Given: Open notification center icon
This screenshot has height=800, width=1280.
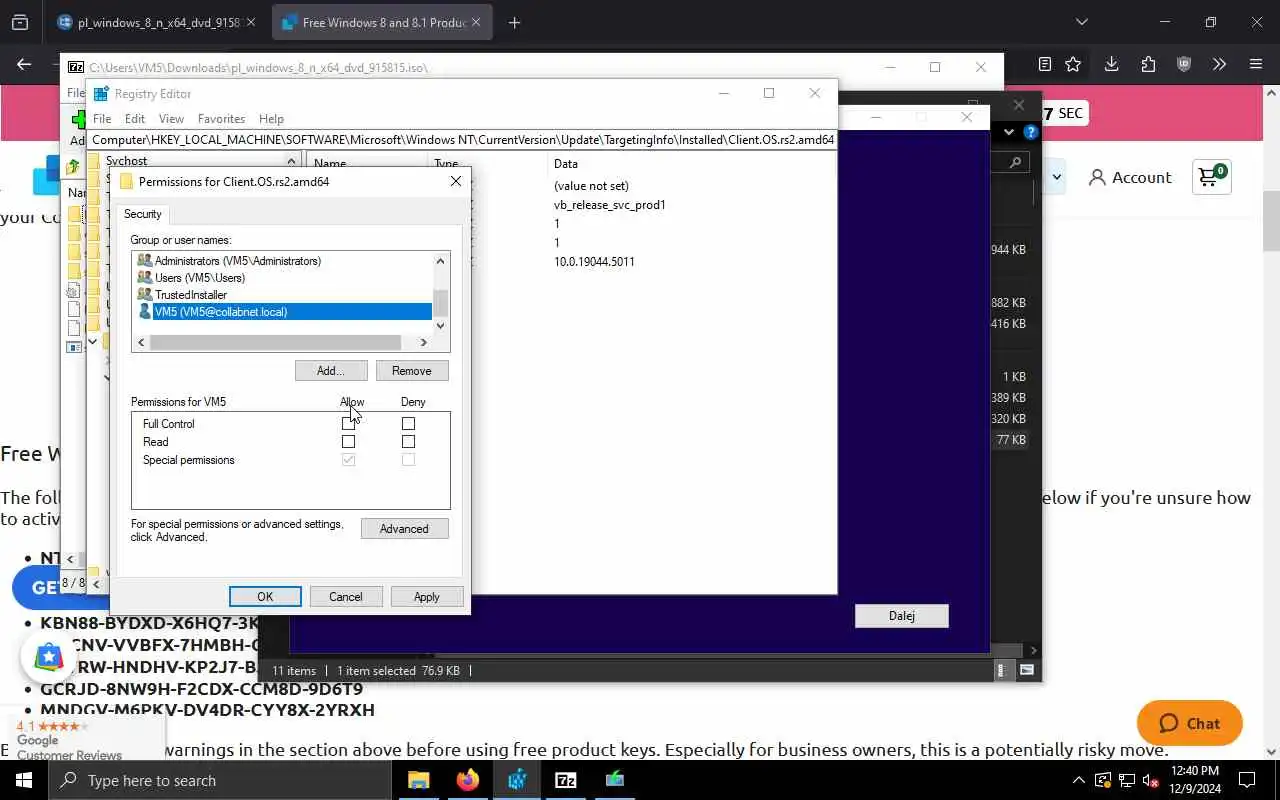Looking at the screenshot, I should 1247,780.
